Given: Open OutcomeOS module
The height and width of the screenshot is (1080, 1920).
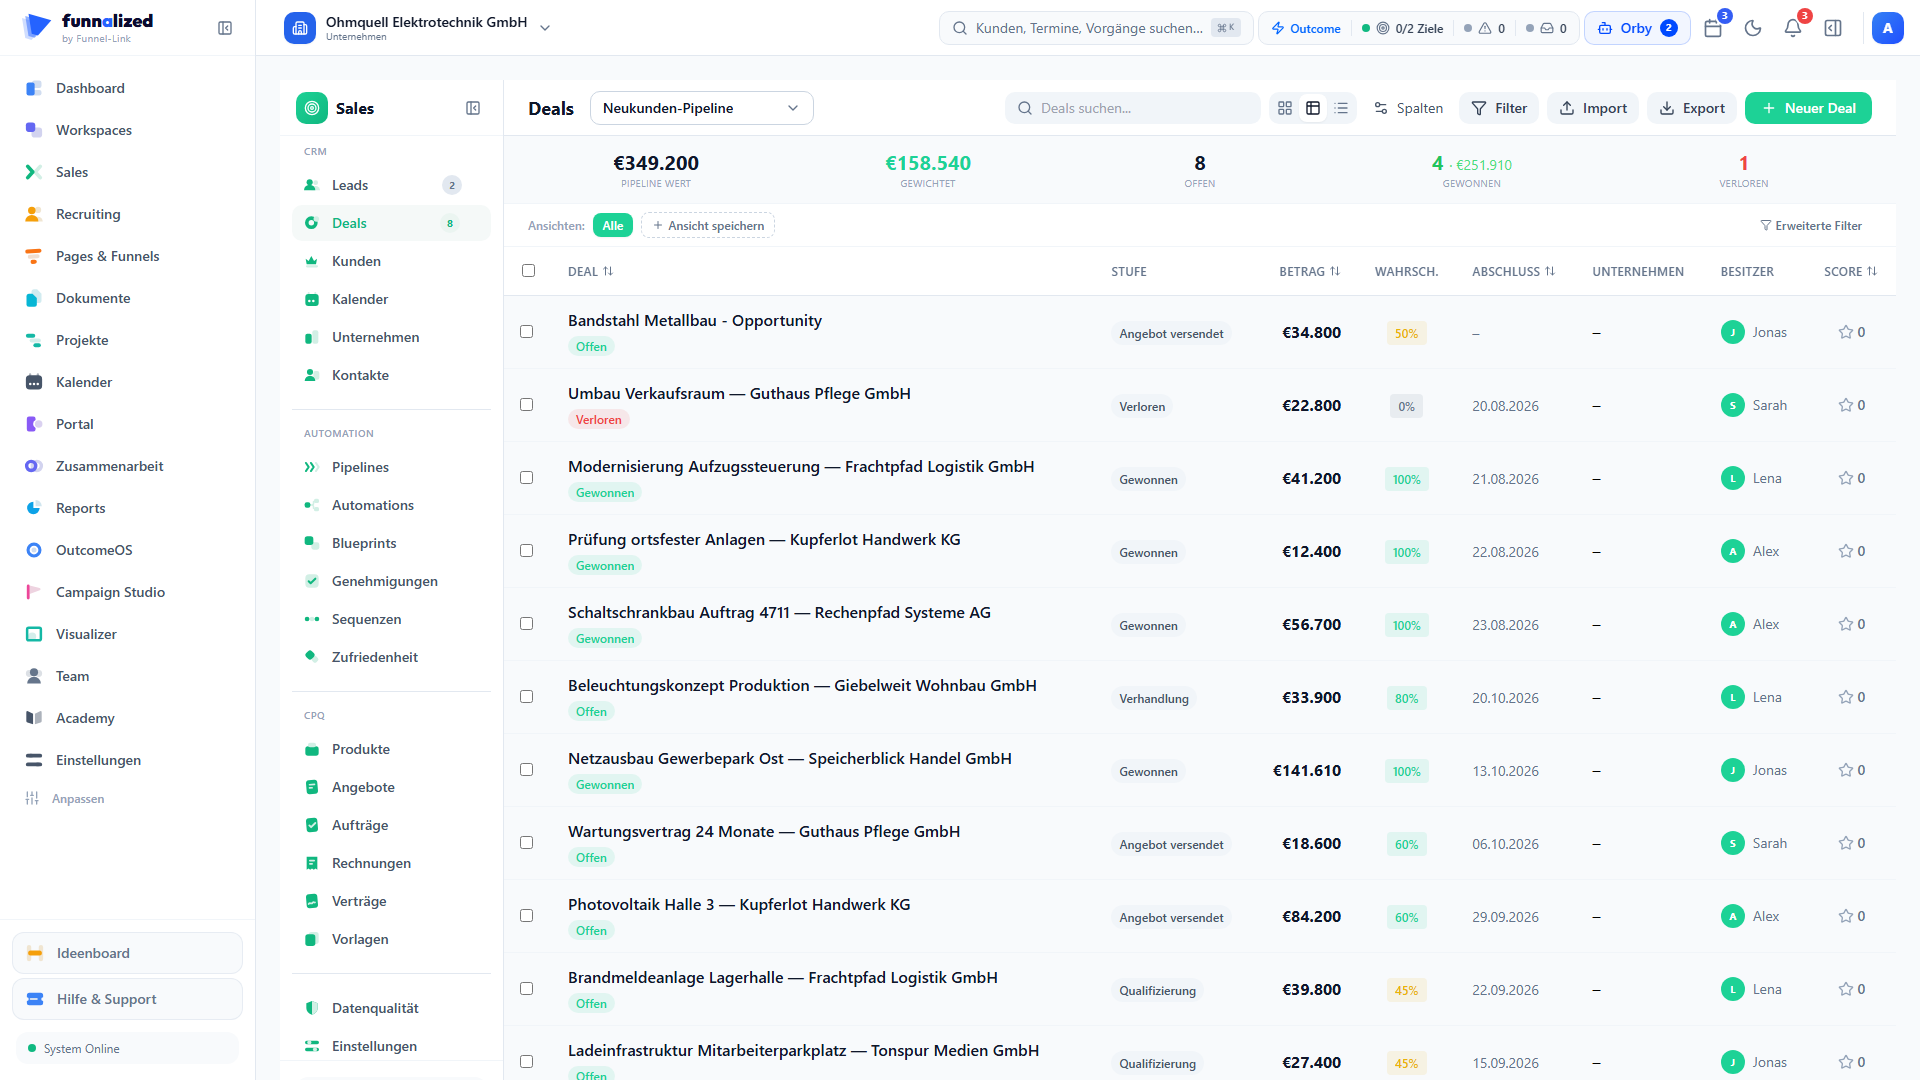Looking at the screenshot, I should pos(128,550).
